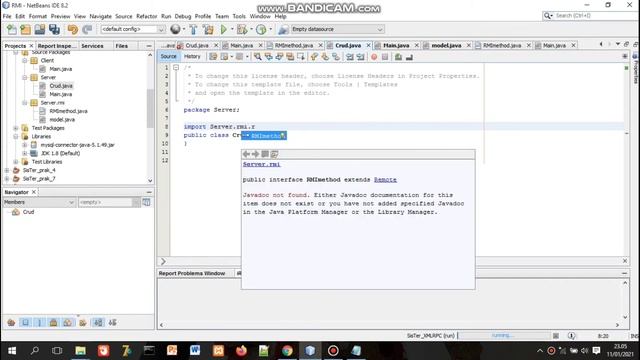Open Javadoc in external browser icon
The height and width of the screenshot is (360, 640).
tap(265, 154)
